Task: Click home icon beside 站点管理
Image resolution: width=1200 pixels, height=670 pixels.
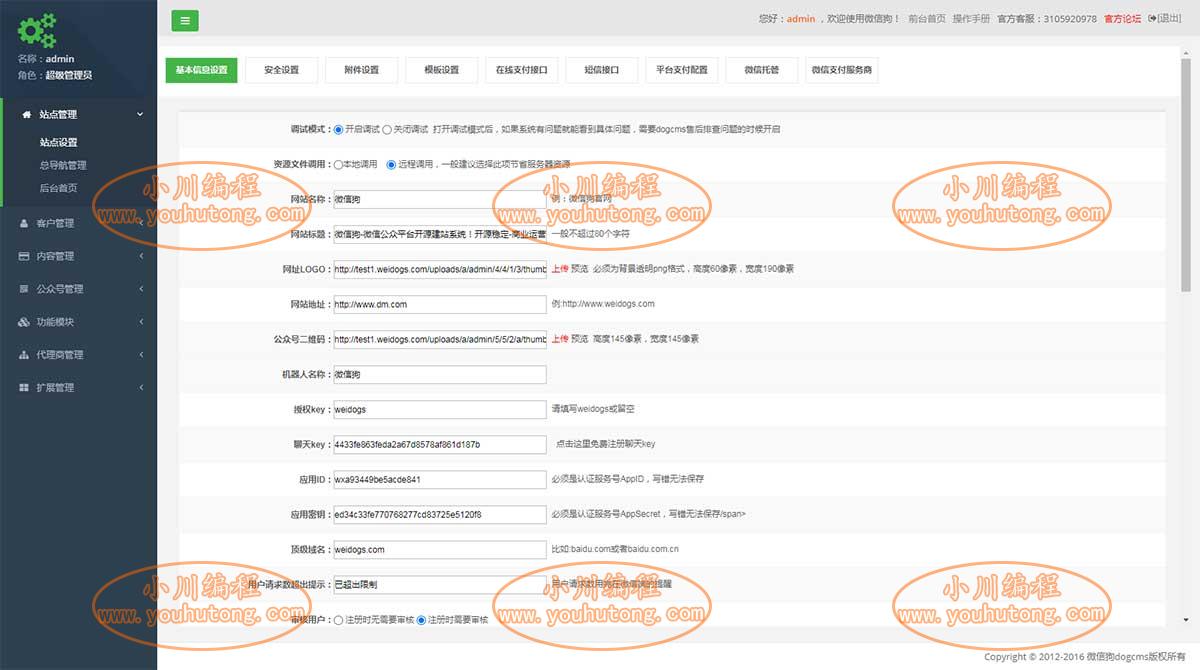Action: (x=27, y=114)
